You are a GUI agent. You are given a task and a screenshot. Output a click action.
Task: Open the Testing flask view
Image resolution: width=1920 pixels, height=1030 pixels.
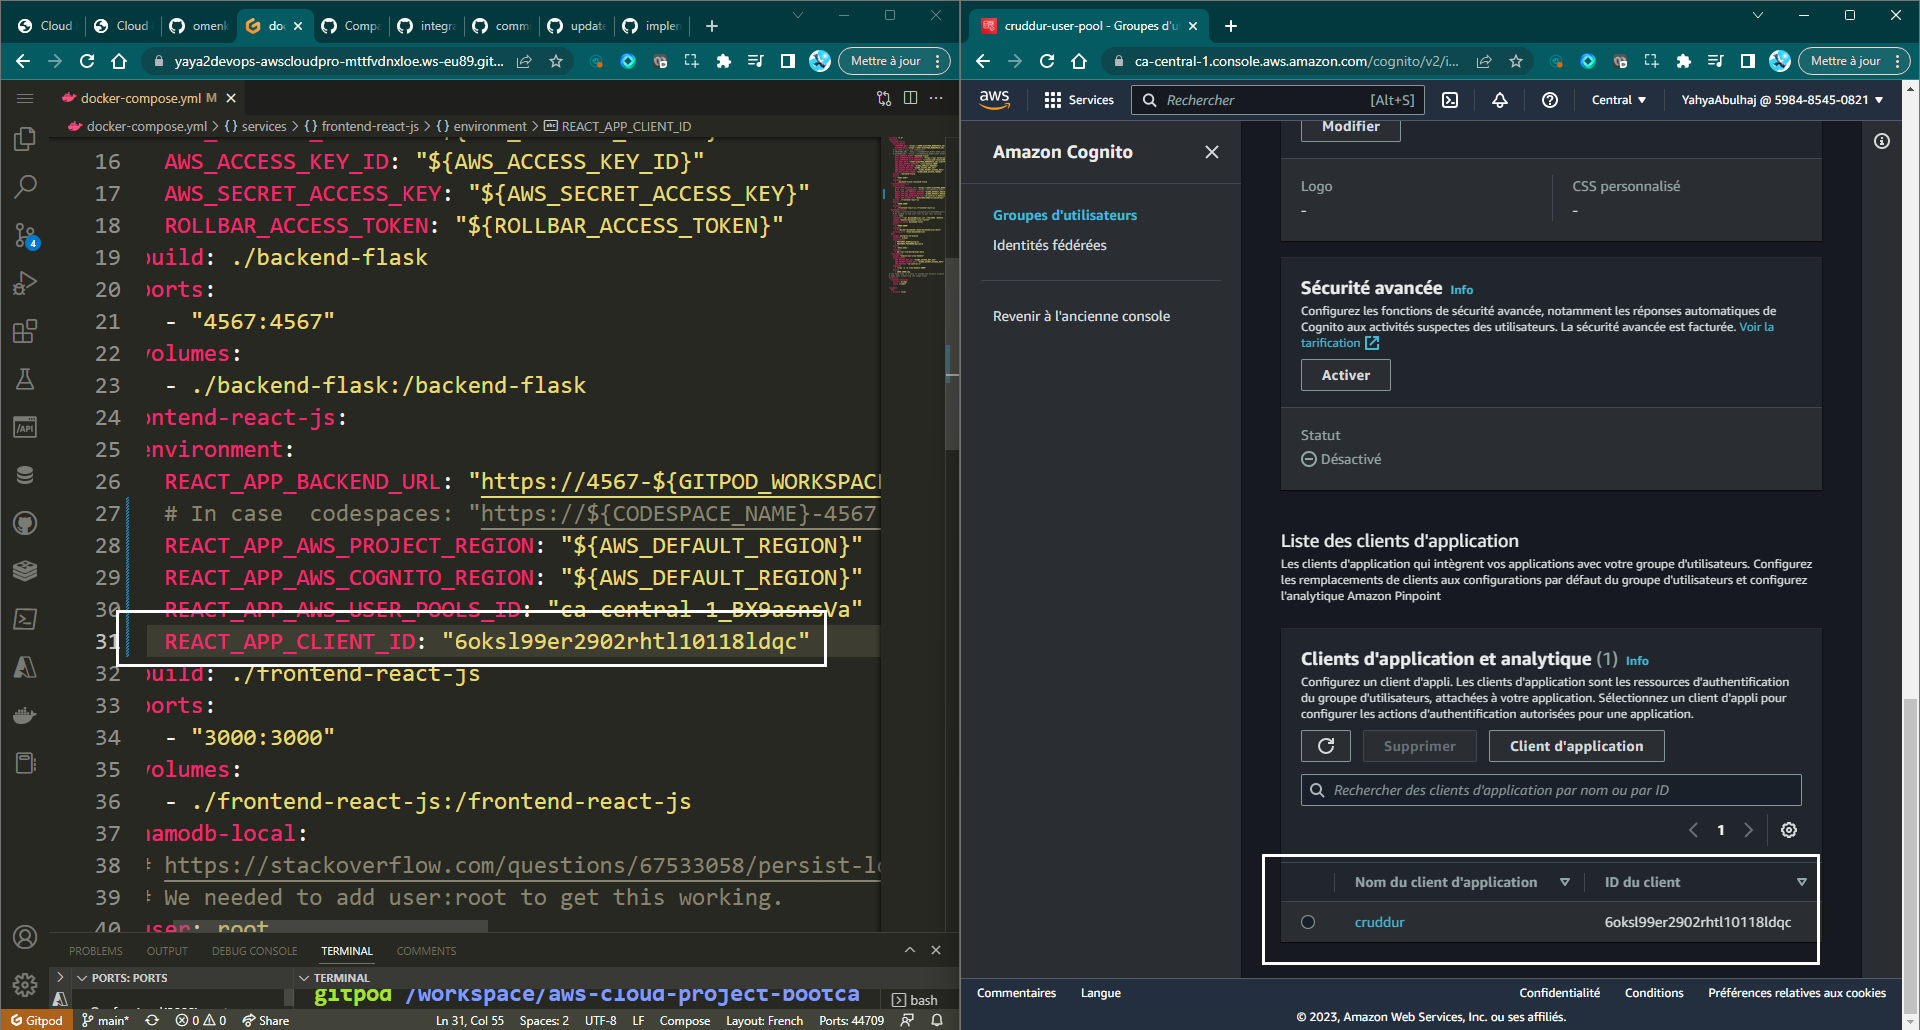pos(25,379)
